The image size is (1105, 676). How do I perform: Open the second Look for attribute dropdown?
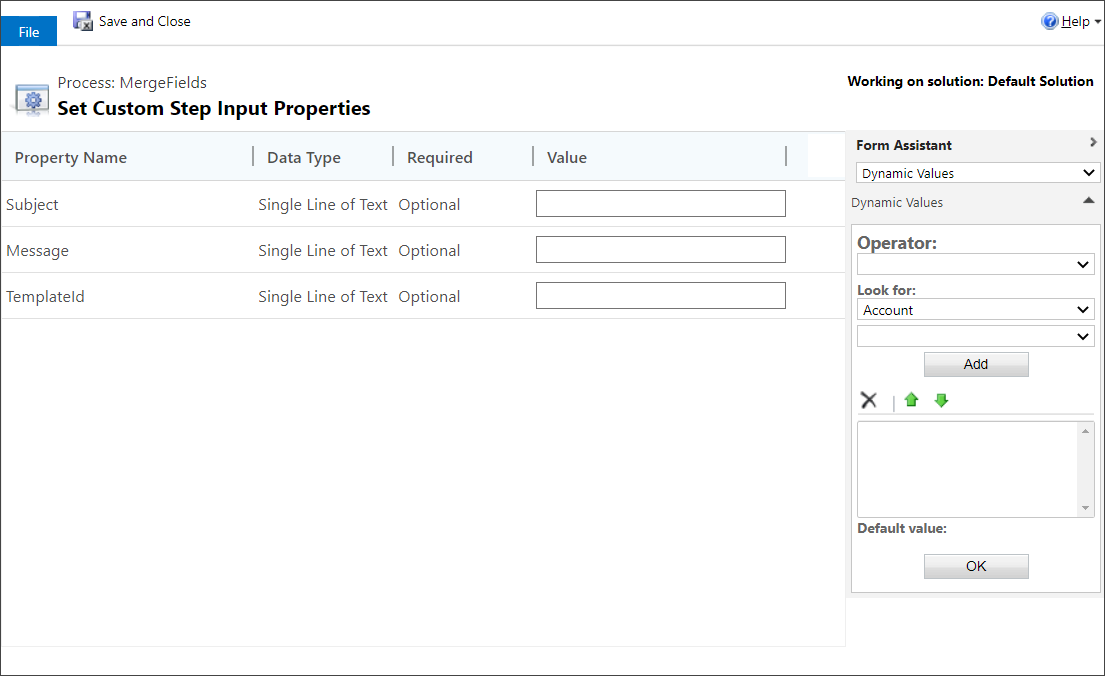[x=975, y=335]
